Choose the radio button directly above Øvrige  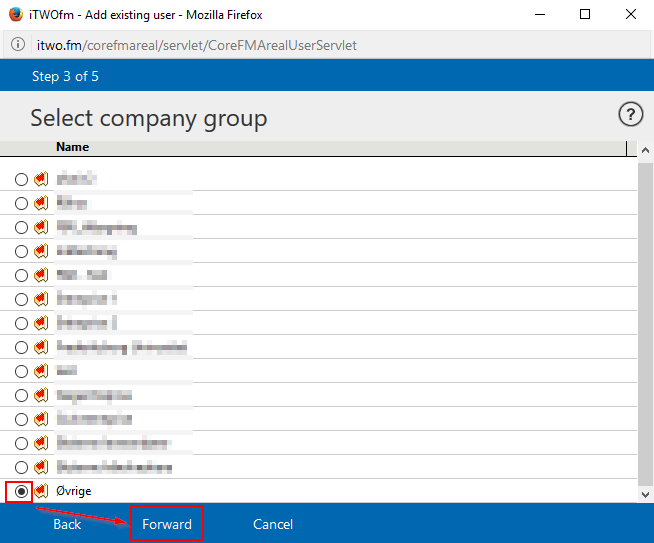click(x=21, y=467)
